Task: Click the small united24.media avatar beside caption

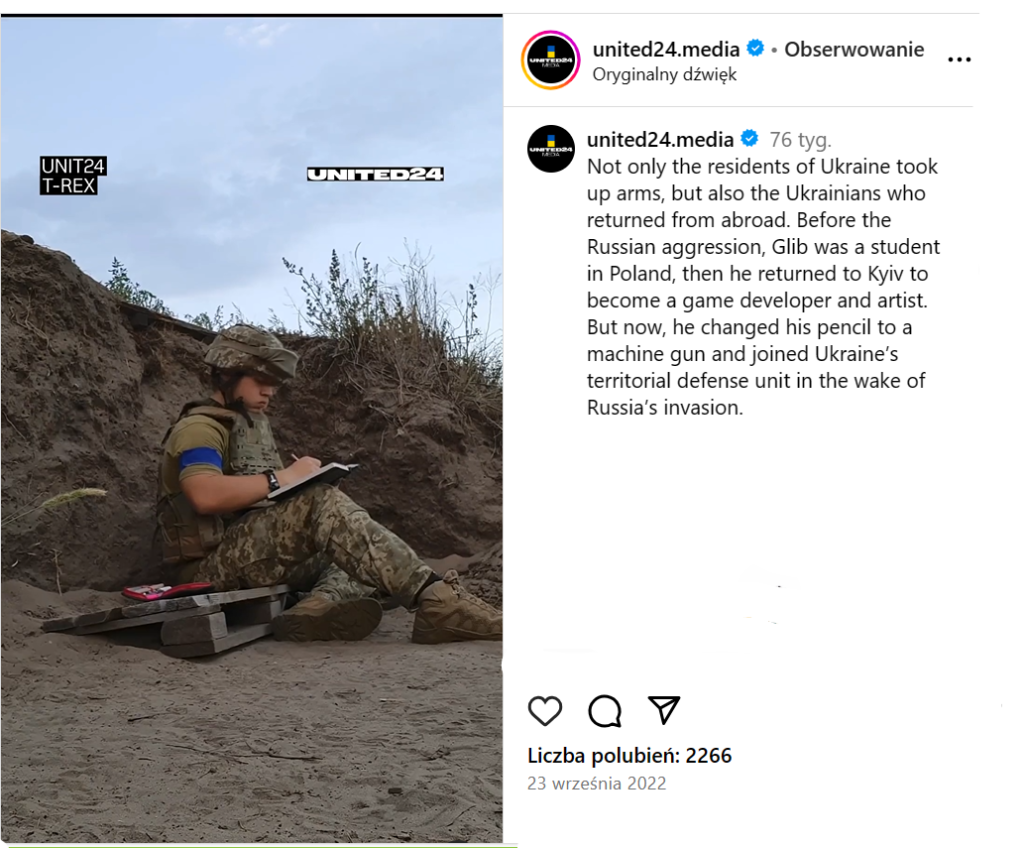Action: point(551,149)
